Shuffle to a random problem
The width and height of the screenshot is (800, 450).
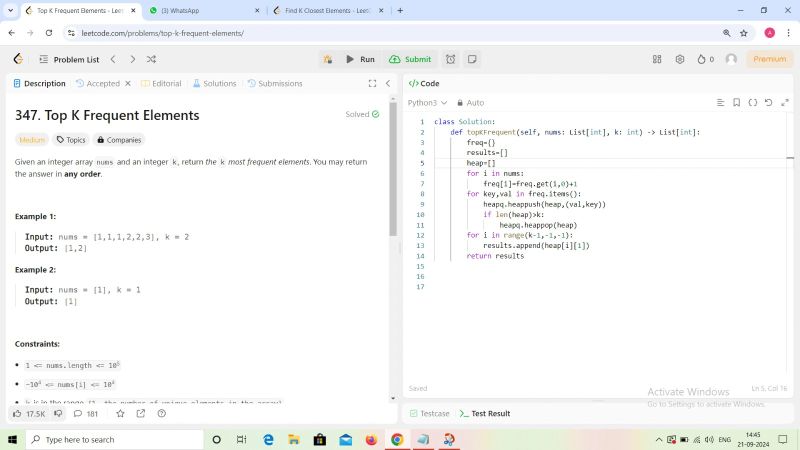point(151,59)
